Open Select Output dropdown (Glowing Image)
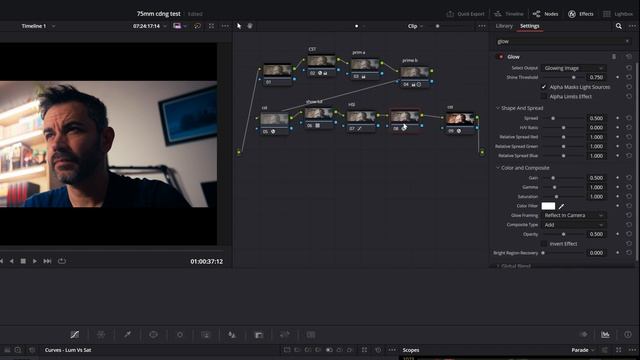 (x=573, y=68)
